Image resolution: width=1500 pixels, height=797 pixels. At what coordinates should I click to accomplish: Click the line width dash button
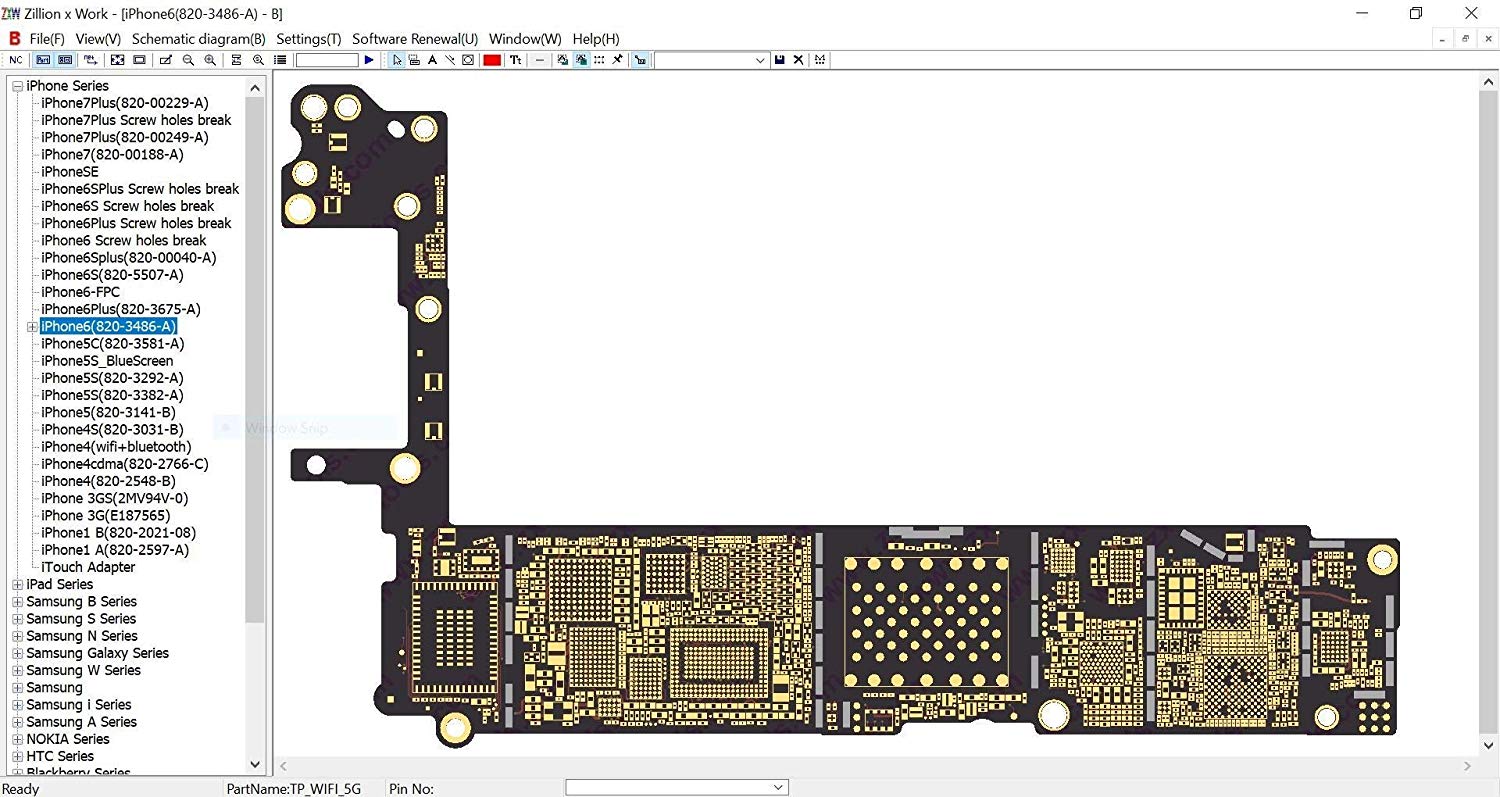(x=540, y=60)
